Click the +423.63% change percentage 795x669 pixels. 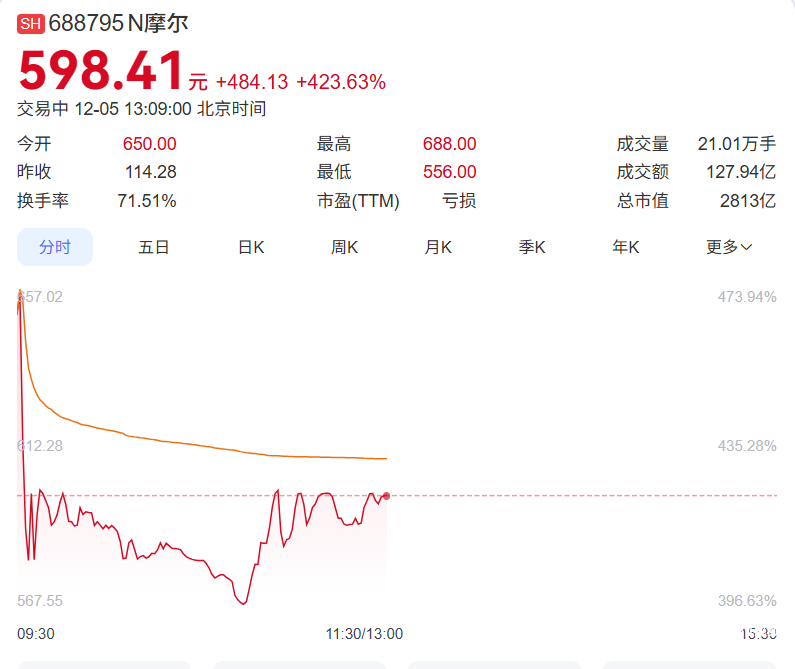pos(341,82)
